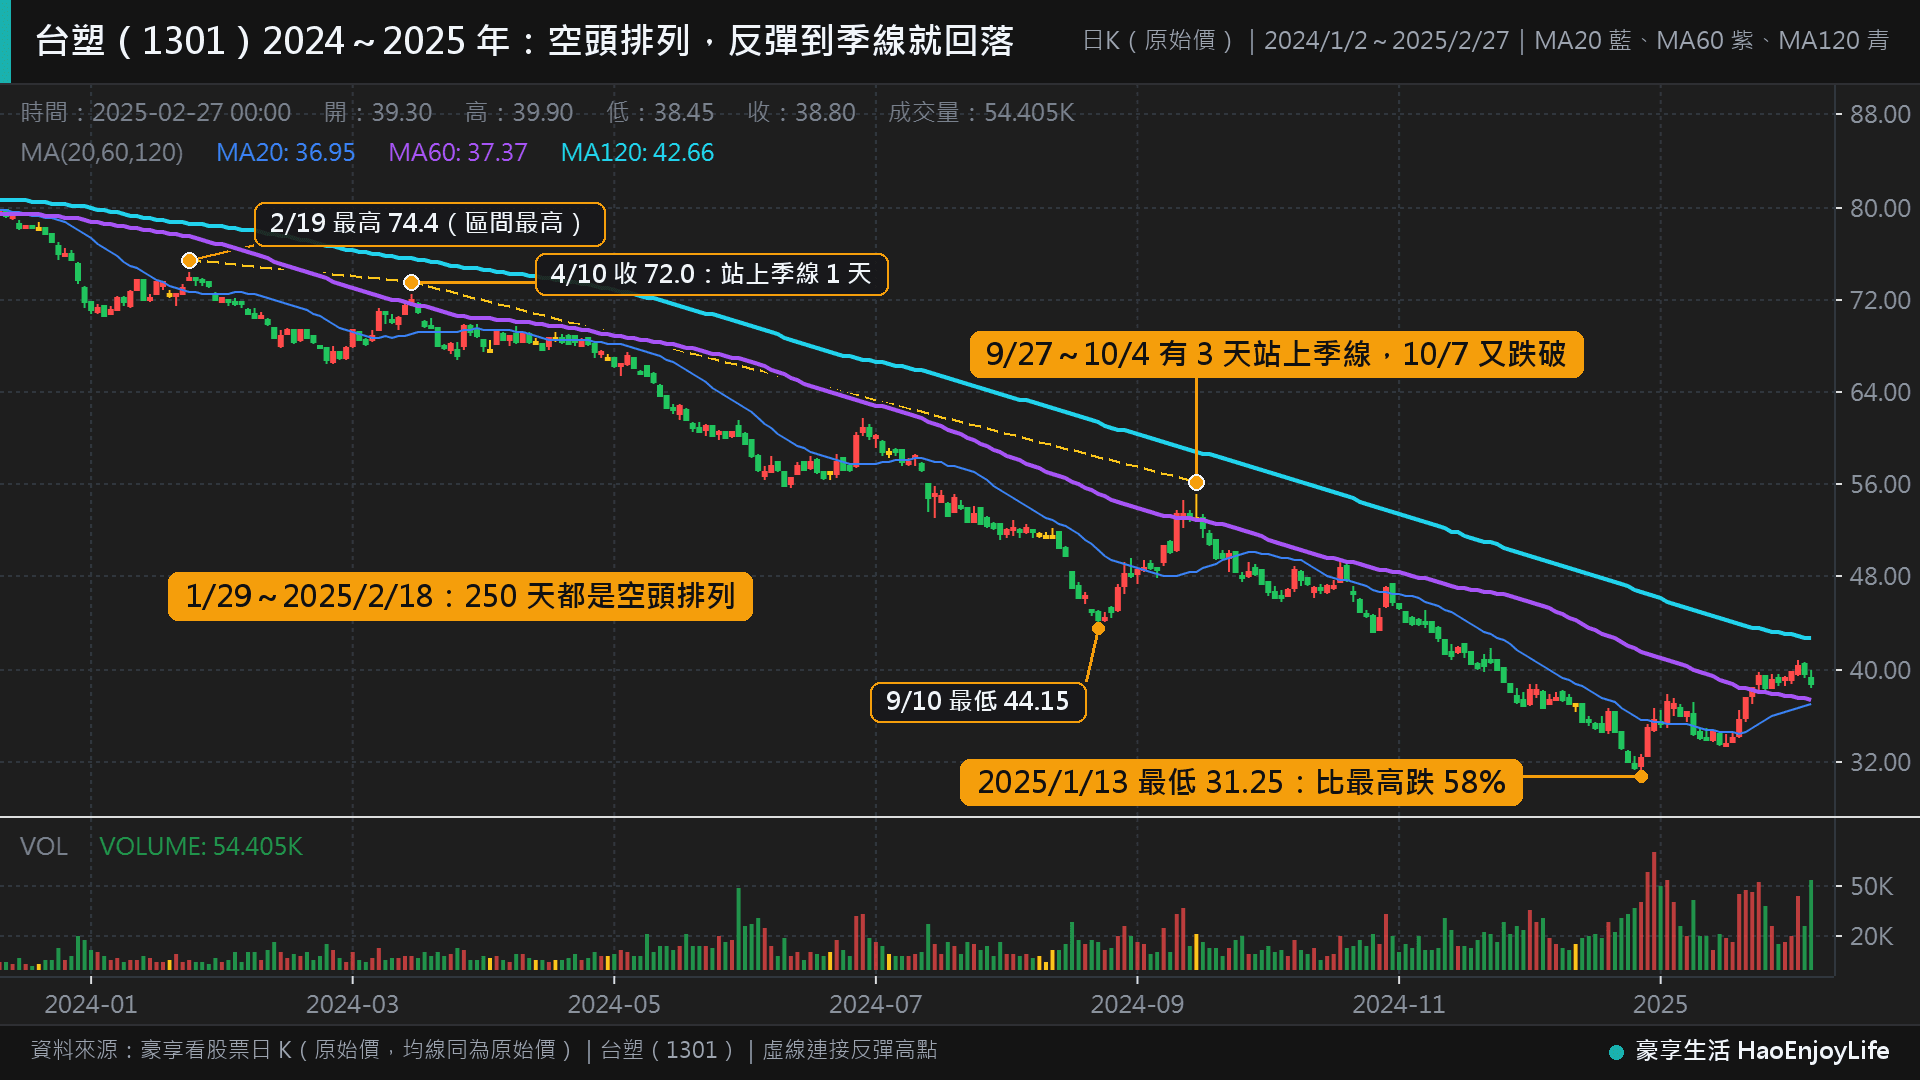
Task: Click the MA120: 42.66 legend value
Action: pos(638,153)
